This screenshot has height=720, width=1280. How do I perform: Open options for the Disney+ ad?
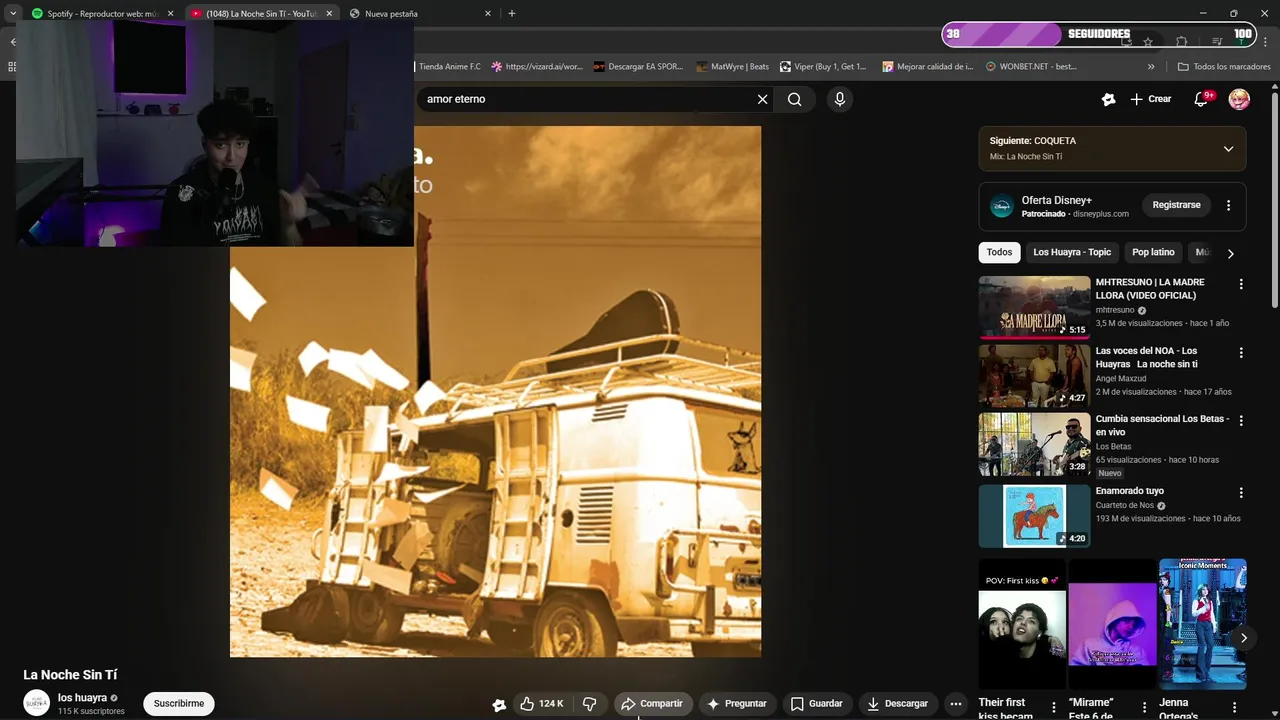(1228, 205)
